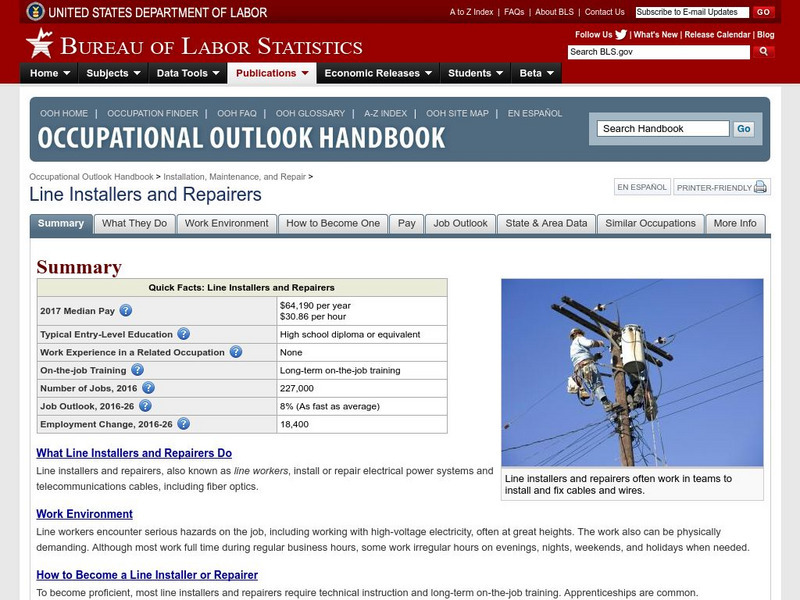800x600 pixels.
Task: Open the Release Calendar link
Action: [x=717, y=35]
